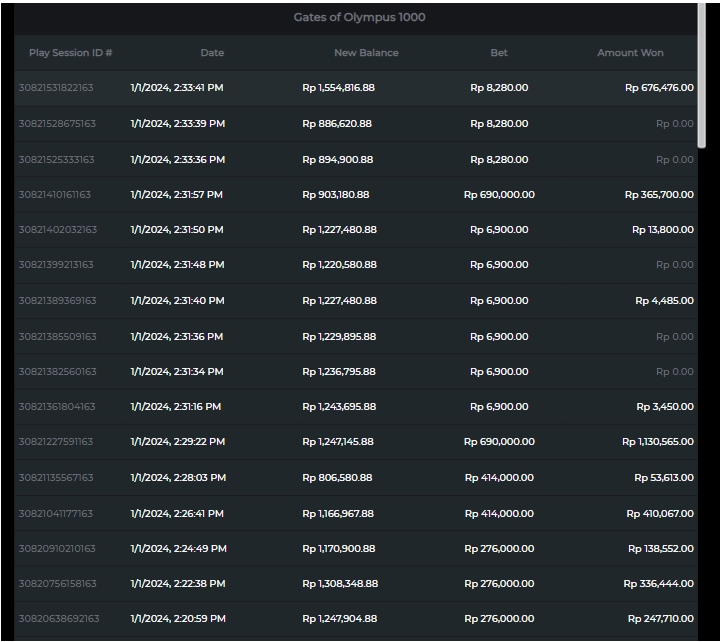Select session 30820638692163

58,619
